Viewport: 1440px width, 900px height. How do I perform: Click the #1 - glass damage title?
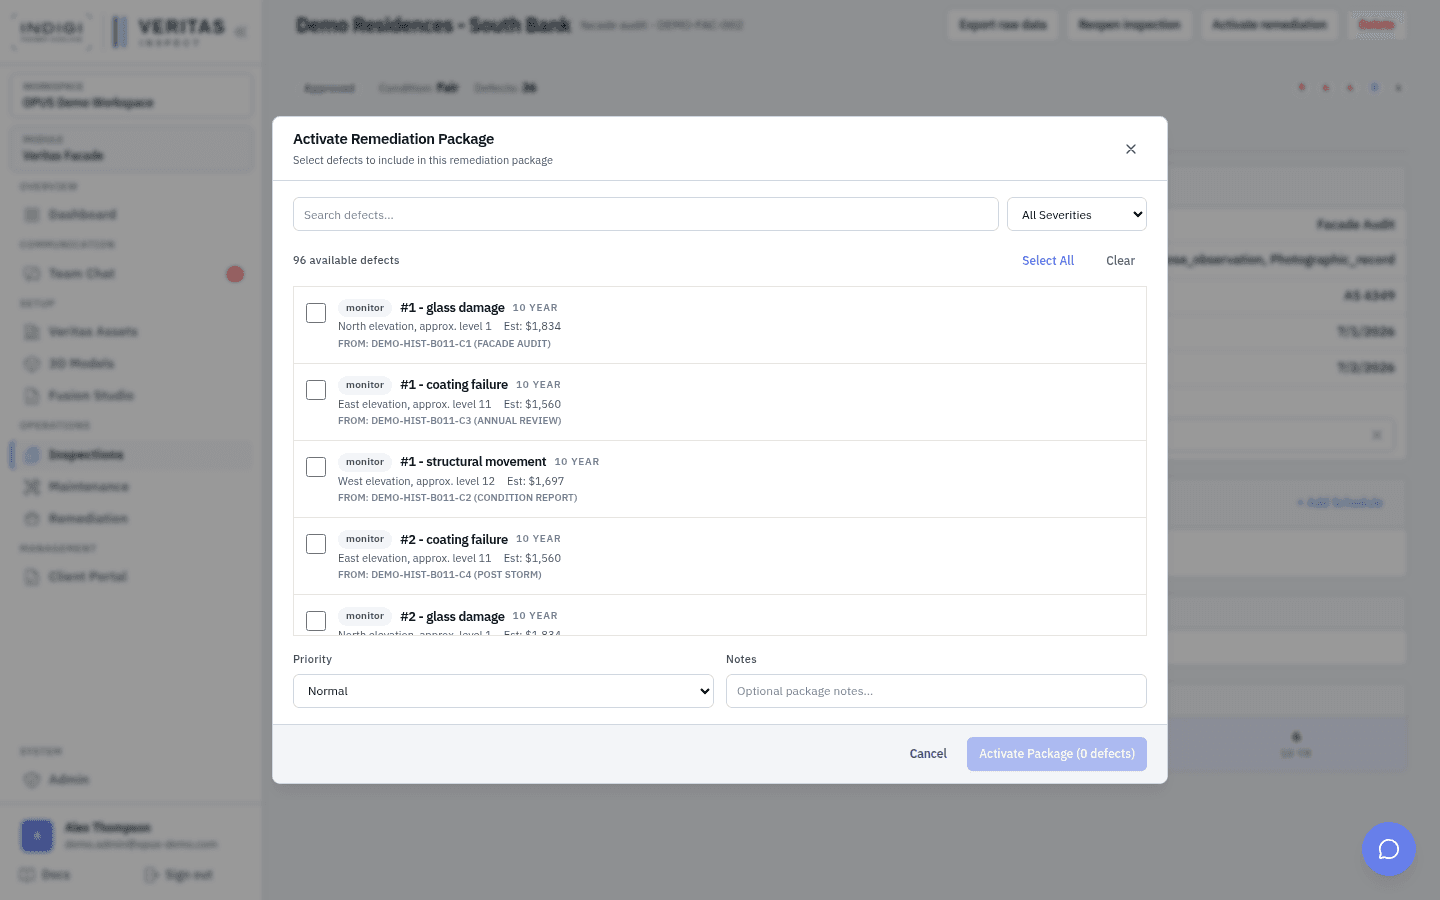point(452,308)
